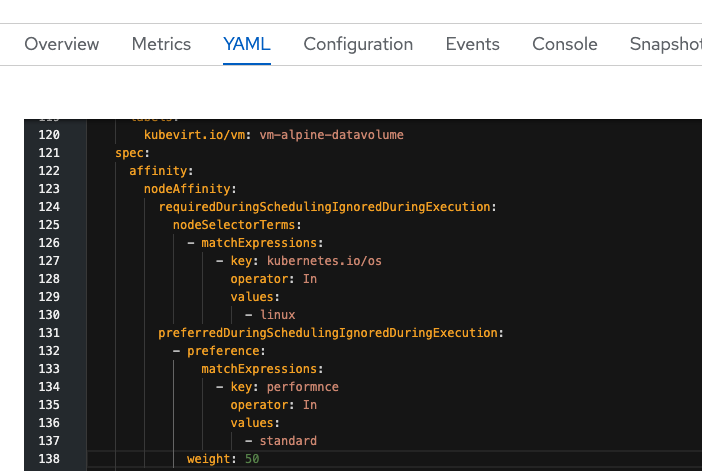
Task: Switch to the Console tab
Action: coord(565,44)
